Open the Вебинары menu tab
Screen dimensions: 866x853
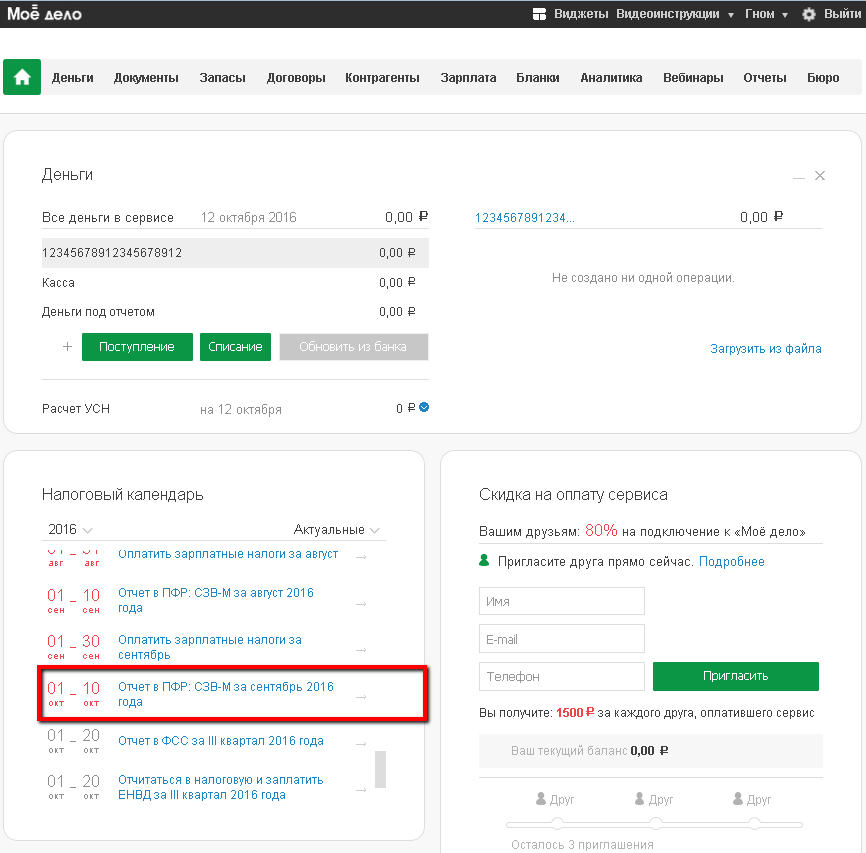693,78
